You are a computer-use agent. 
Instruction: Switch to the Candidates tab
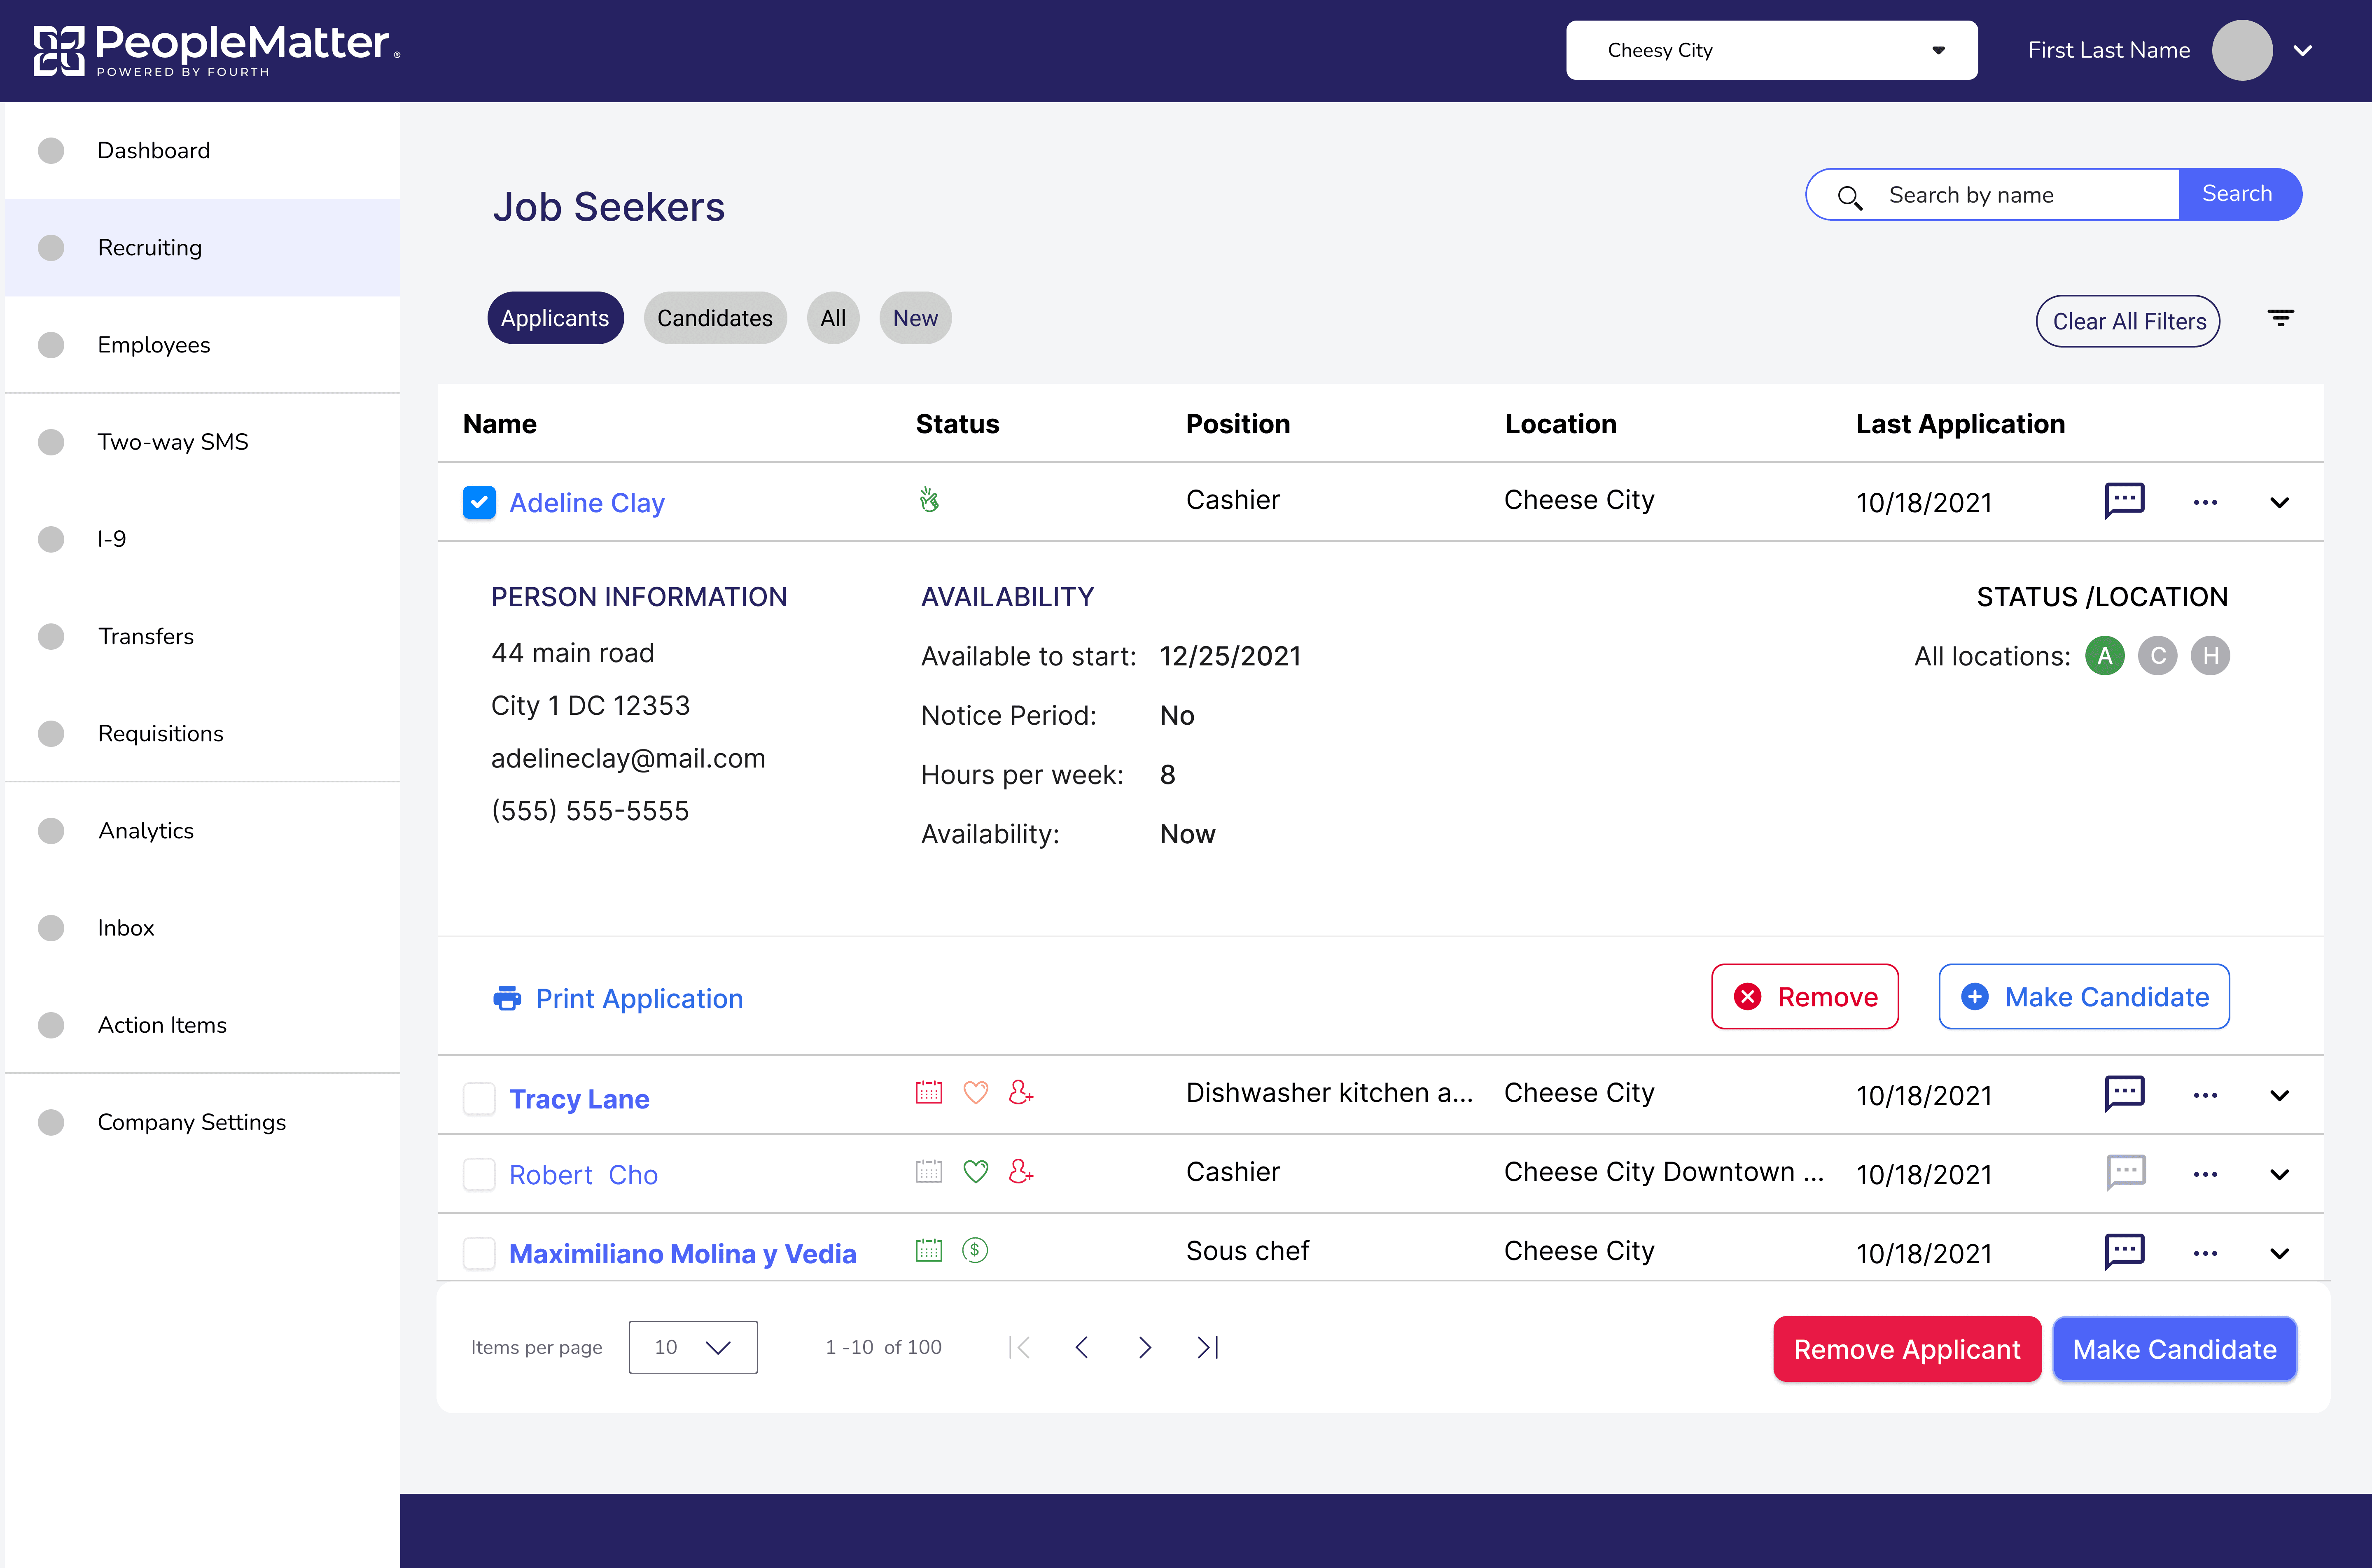pyautogui.click(x=714, y=318)
